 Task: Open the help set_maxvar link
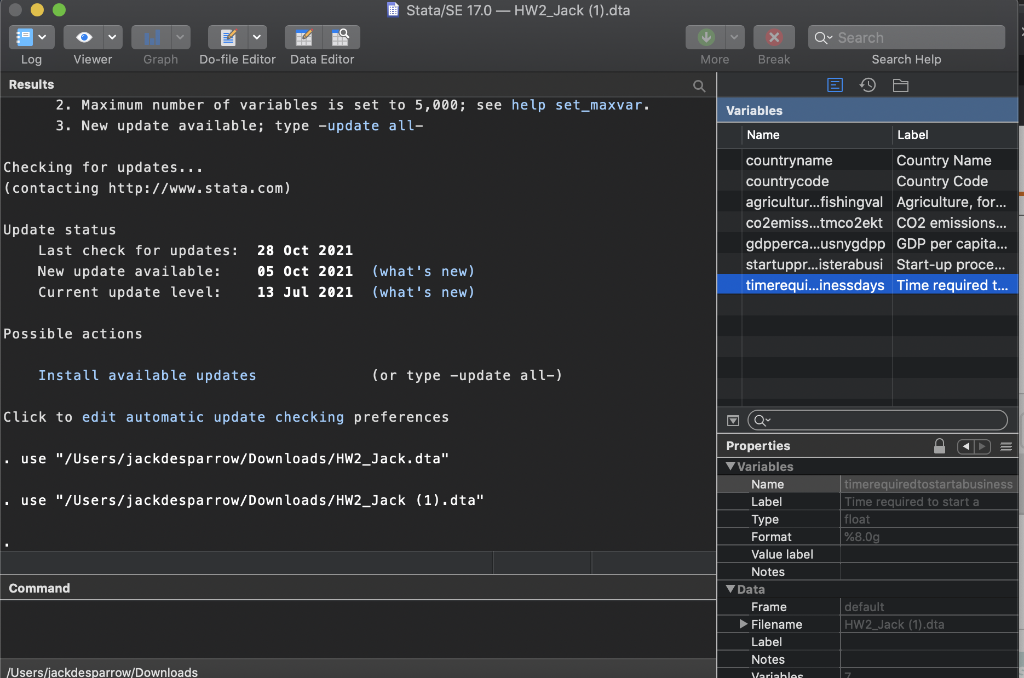tap(577, 105)
